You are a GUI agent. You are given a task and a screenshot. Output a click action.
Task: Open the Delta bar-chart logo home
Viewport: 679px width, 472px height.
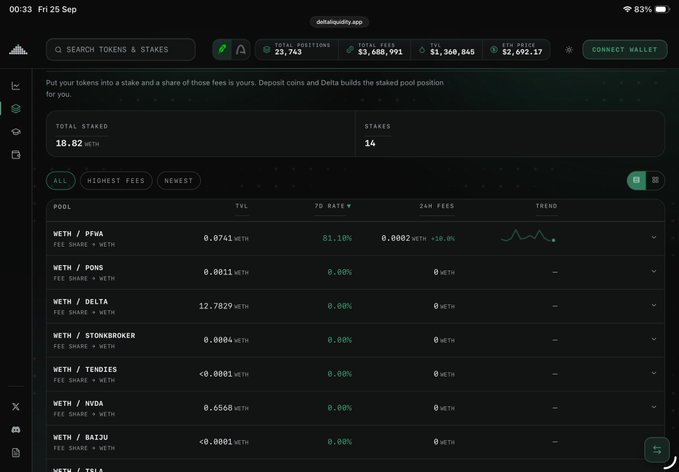[18, 50]
